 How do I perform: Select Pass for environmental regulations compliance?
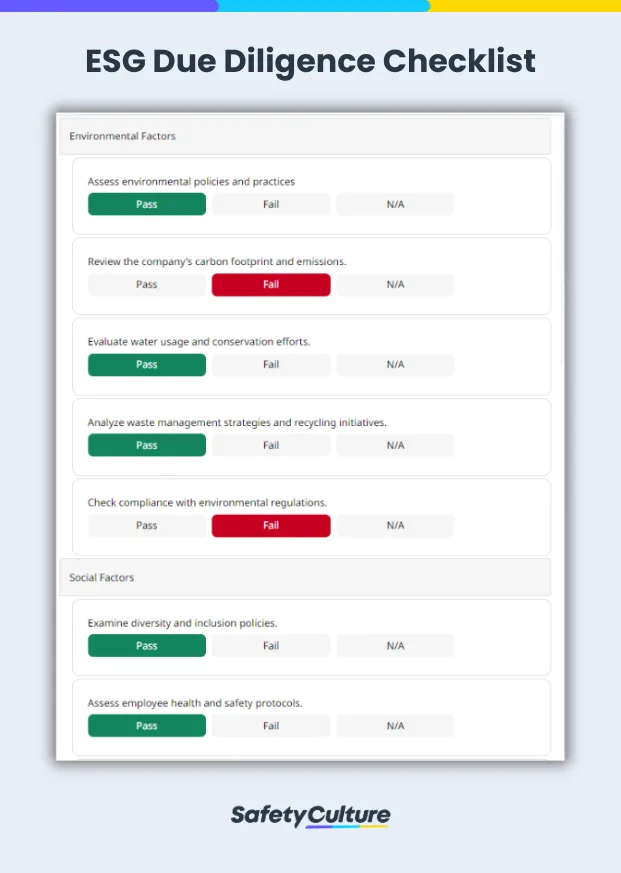pos(146,525)
